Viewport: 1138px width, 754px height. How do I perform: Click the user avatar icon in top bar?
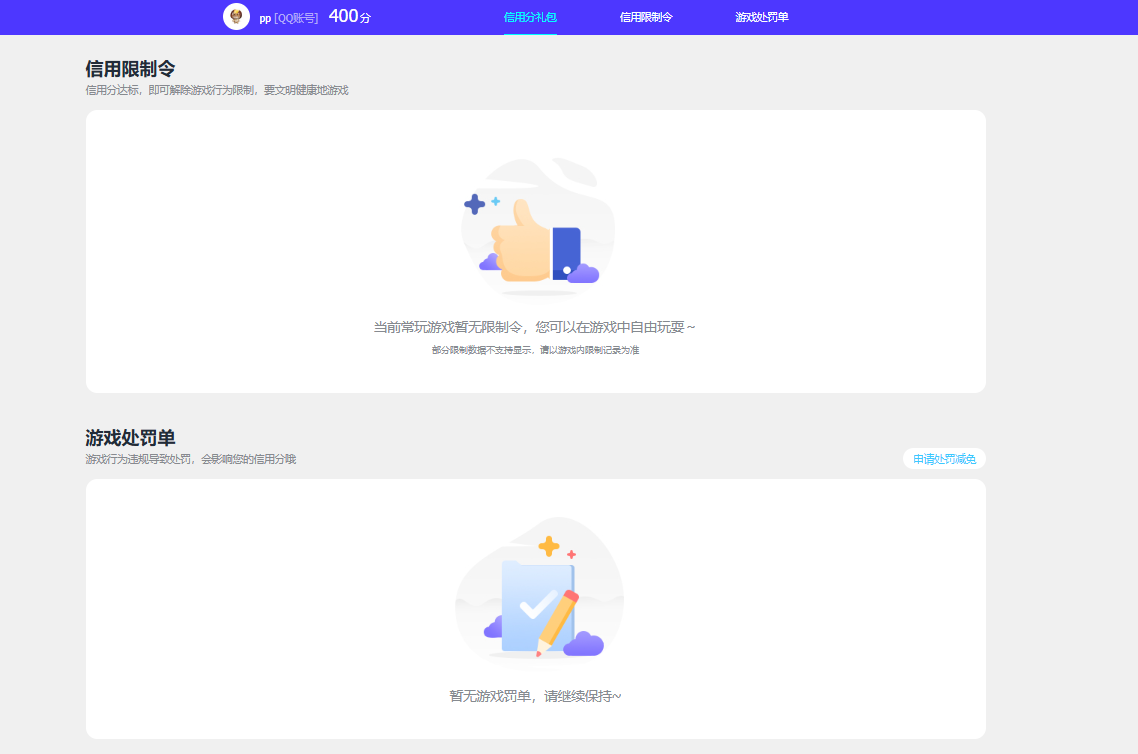click(x=236, y=16)
